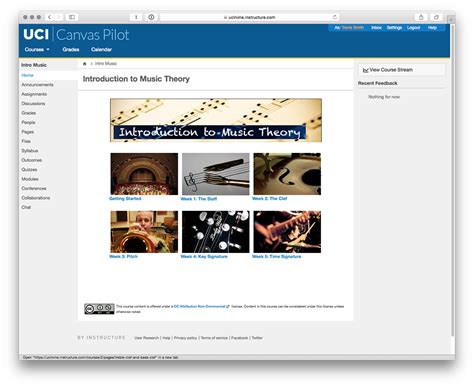Viewport: 474px width, 387px height.
Task: Click the guitar headstock Week 4 thumbnail
Action: 216,232
